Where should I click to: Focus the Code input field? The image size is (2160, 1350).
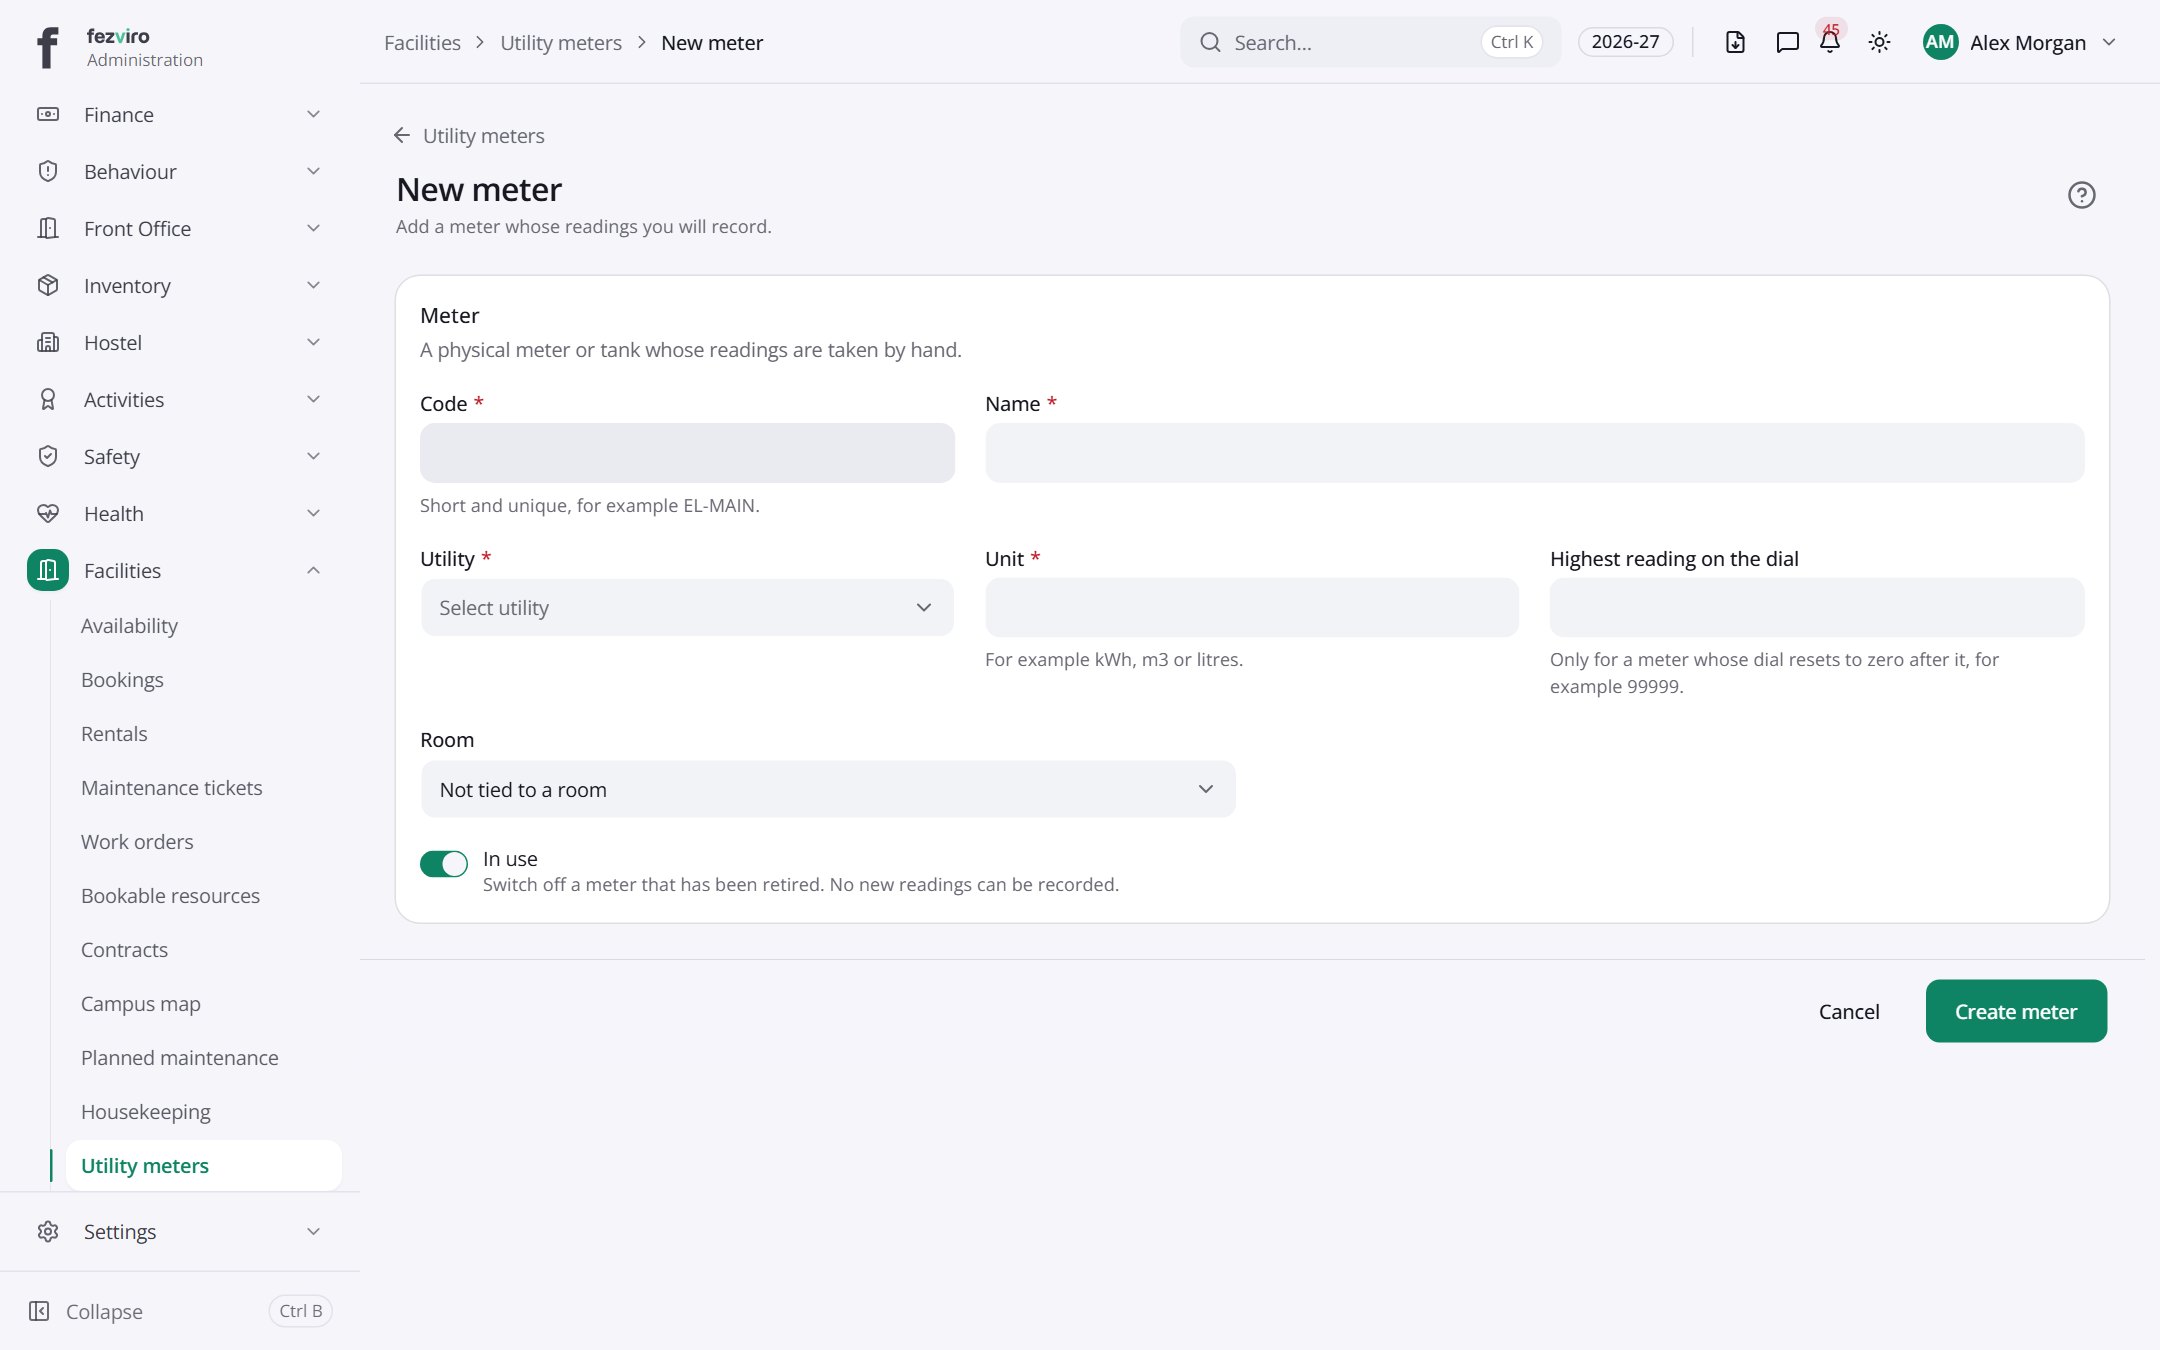pyautogui.click(x=687, y=453)
